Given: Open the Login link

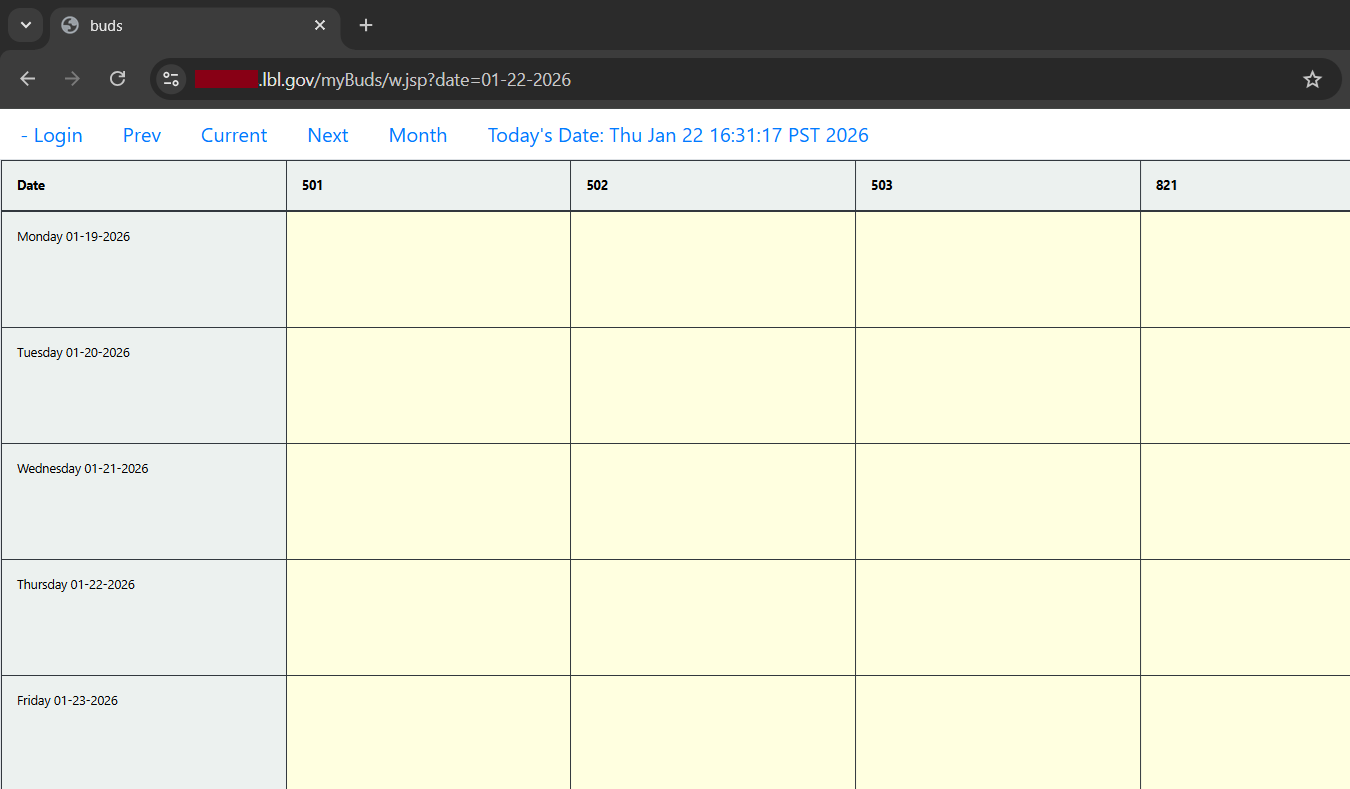Looking at the screenshot, I should click(x=52, y=135).
